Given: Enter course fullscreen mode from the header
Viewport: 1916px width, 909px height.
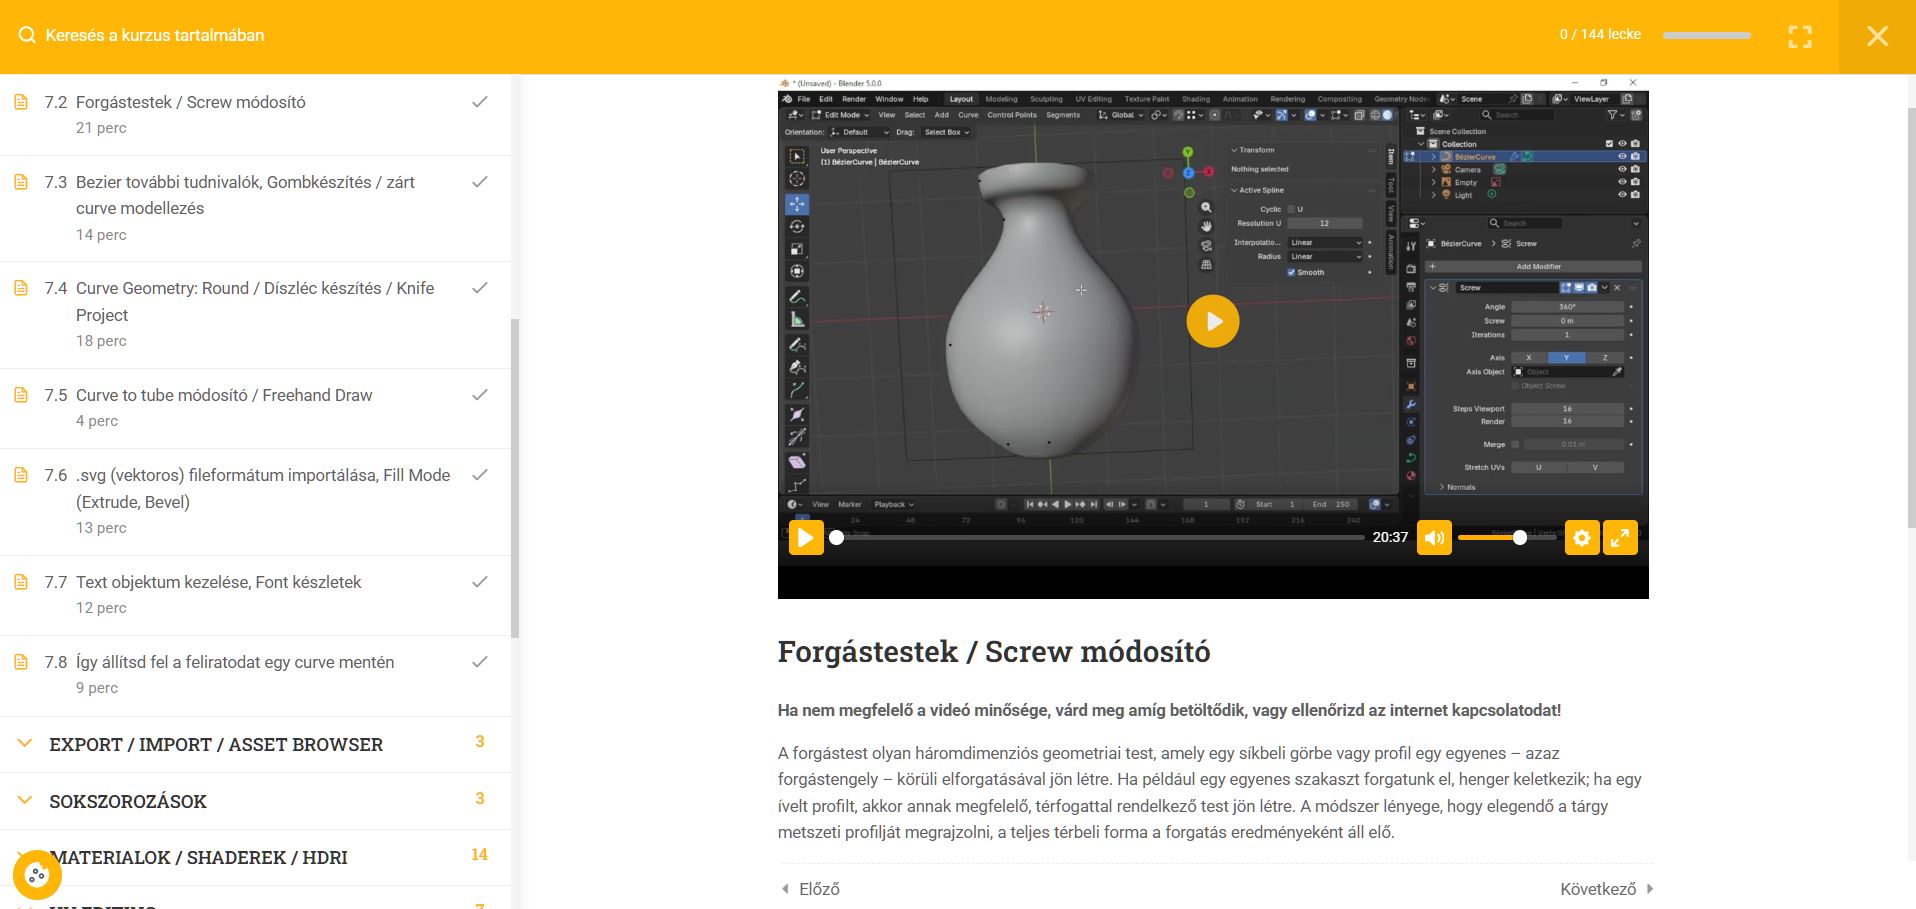Looking at the screenshot, I should 1799,37.
